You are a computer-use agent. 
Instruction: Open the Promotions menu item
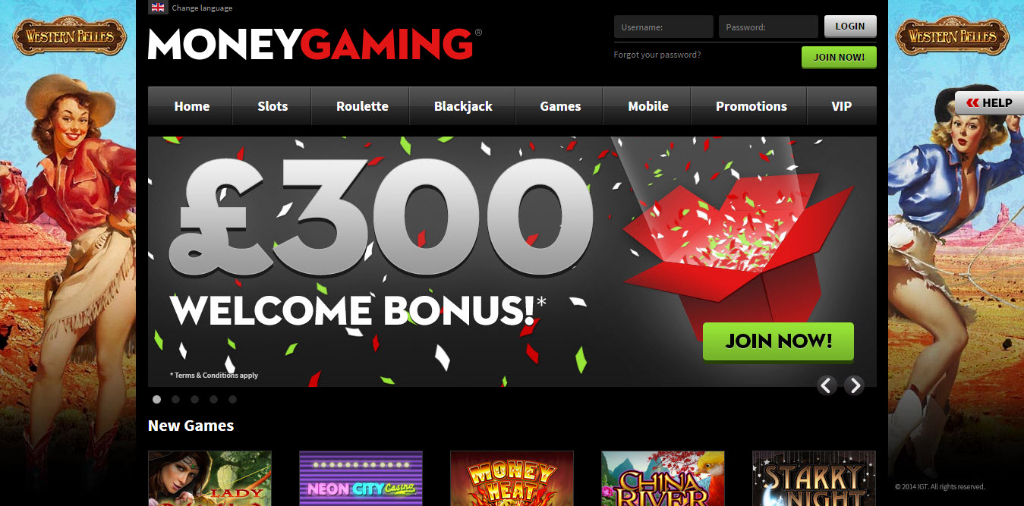[x=751, y=106]
